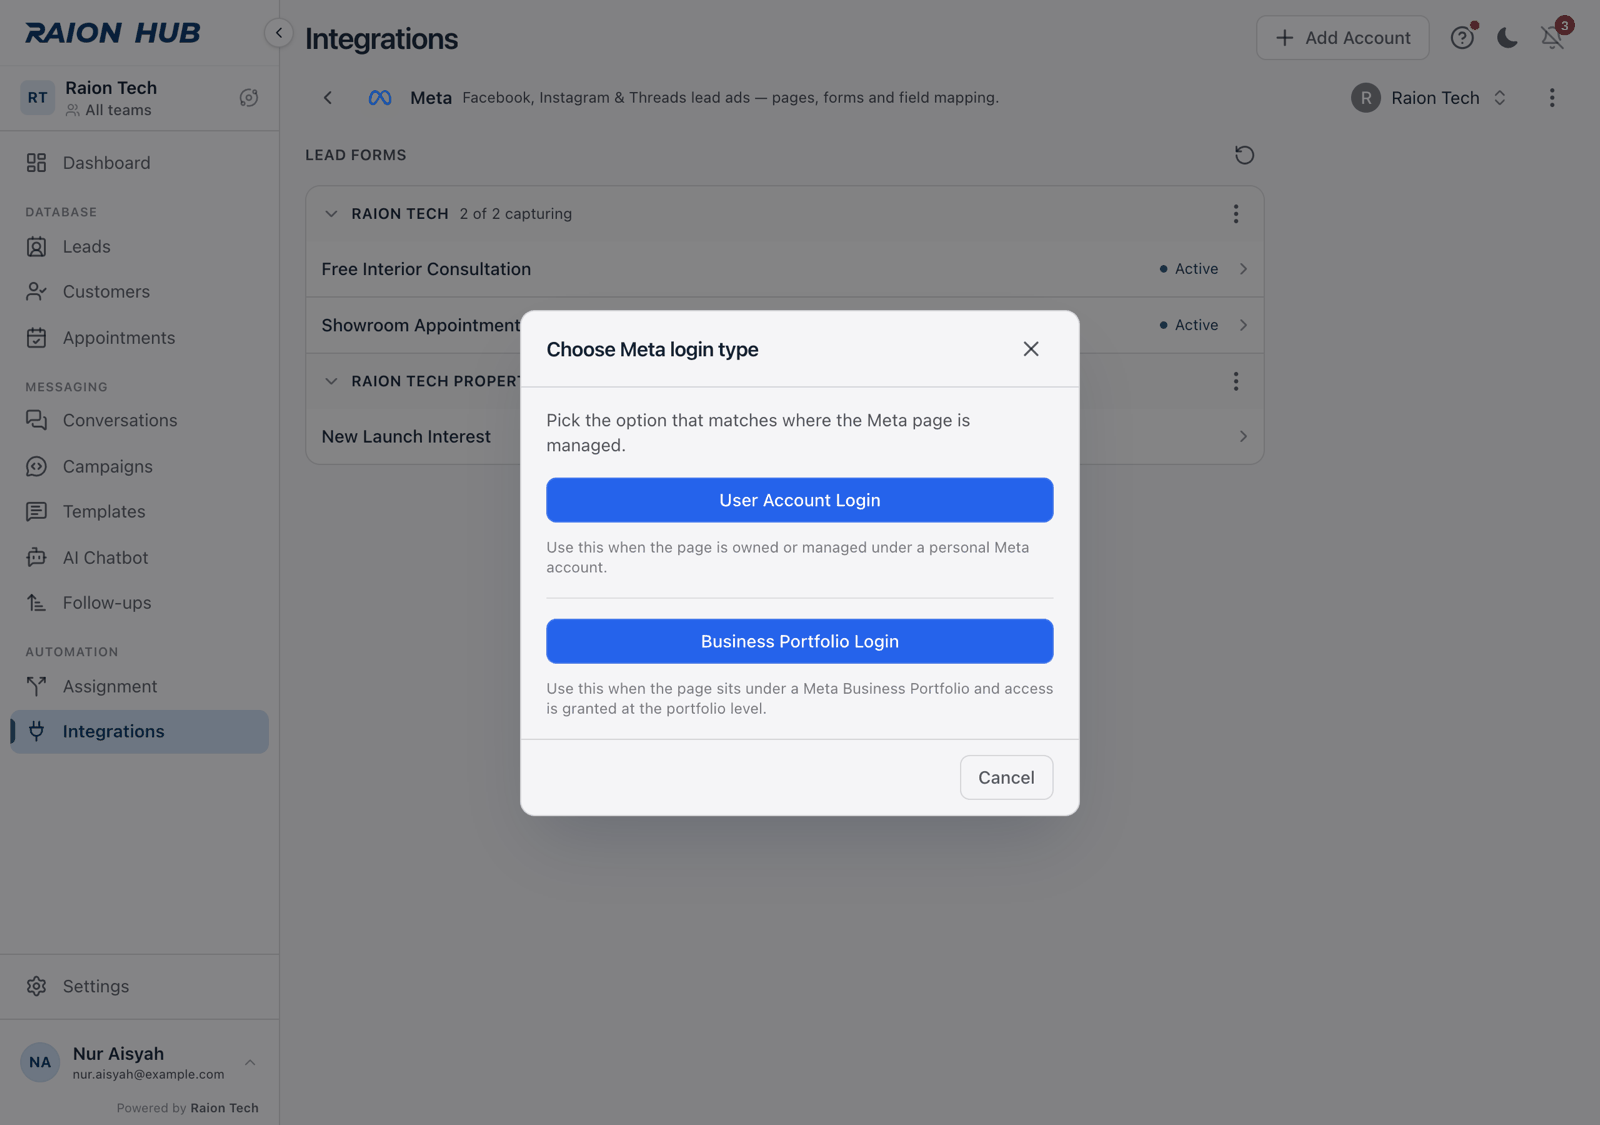Open the RAION TECH group options menu
Screen dimensions: 1600x1125
[1236, 214]
